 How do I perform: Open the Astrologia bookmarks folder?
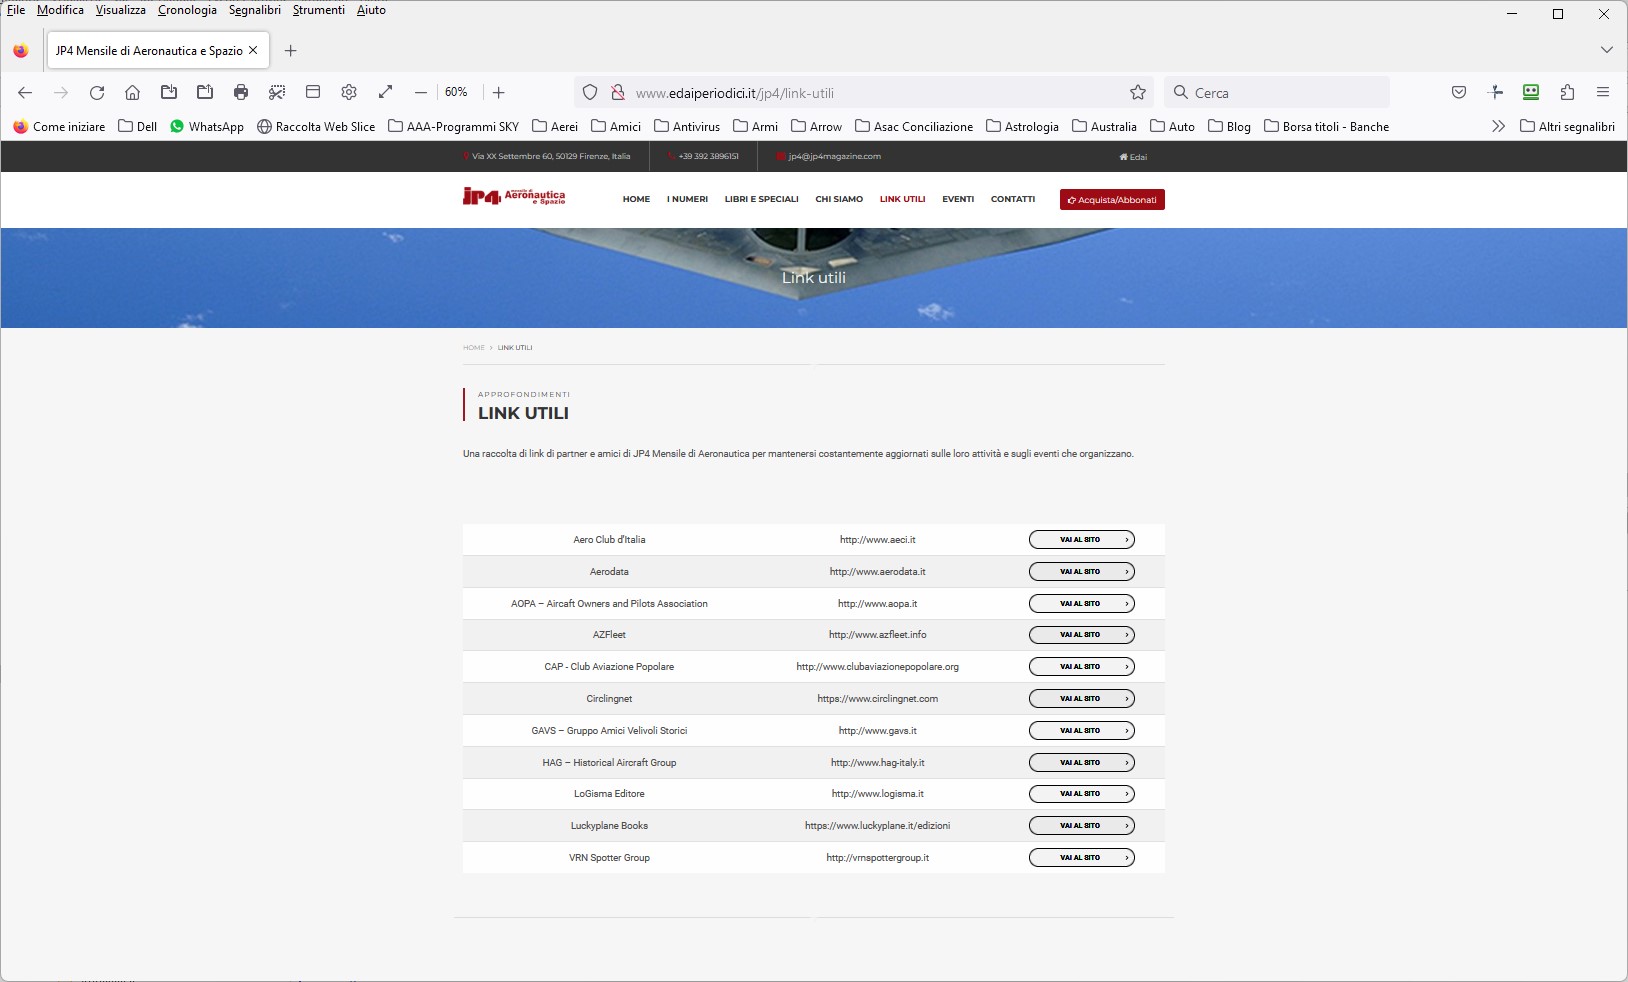tap(1022, 126)
